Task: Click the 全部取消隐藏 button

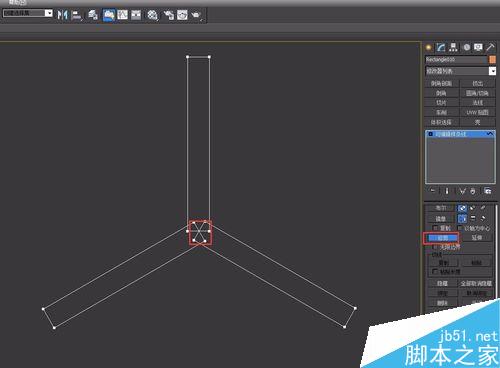Action: coord(476,284)
